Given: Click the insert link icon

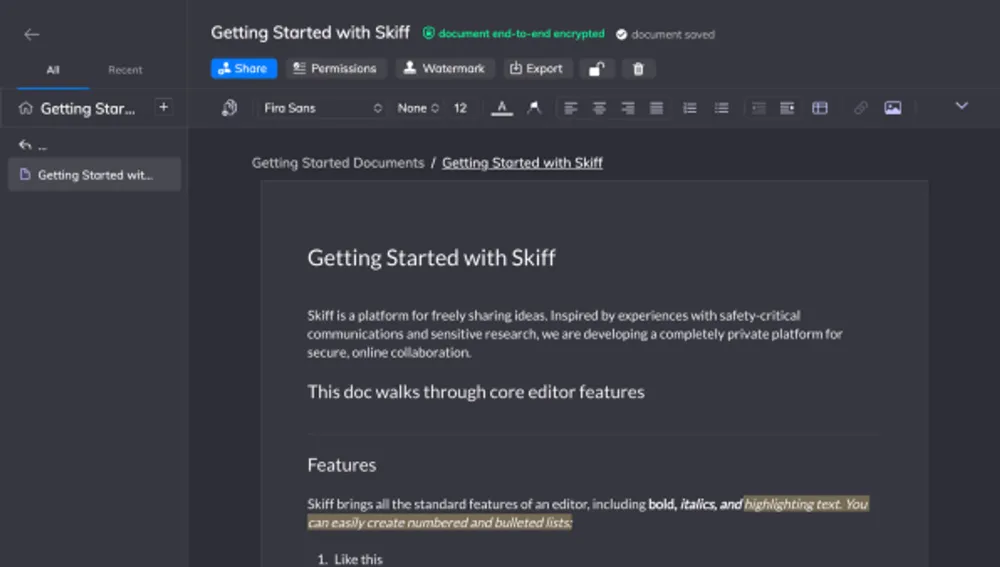Looking at the screenshot, I should (x=860, y=108).
